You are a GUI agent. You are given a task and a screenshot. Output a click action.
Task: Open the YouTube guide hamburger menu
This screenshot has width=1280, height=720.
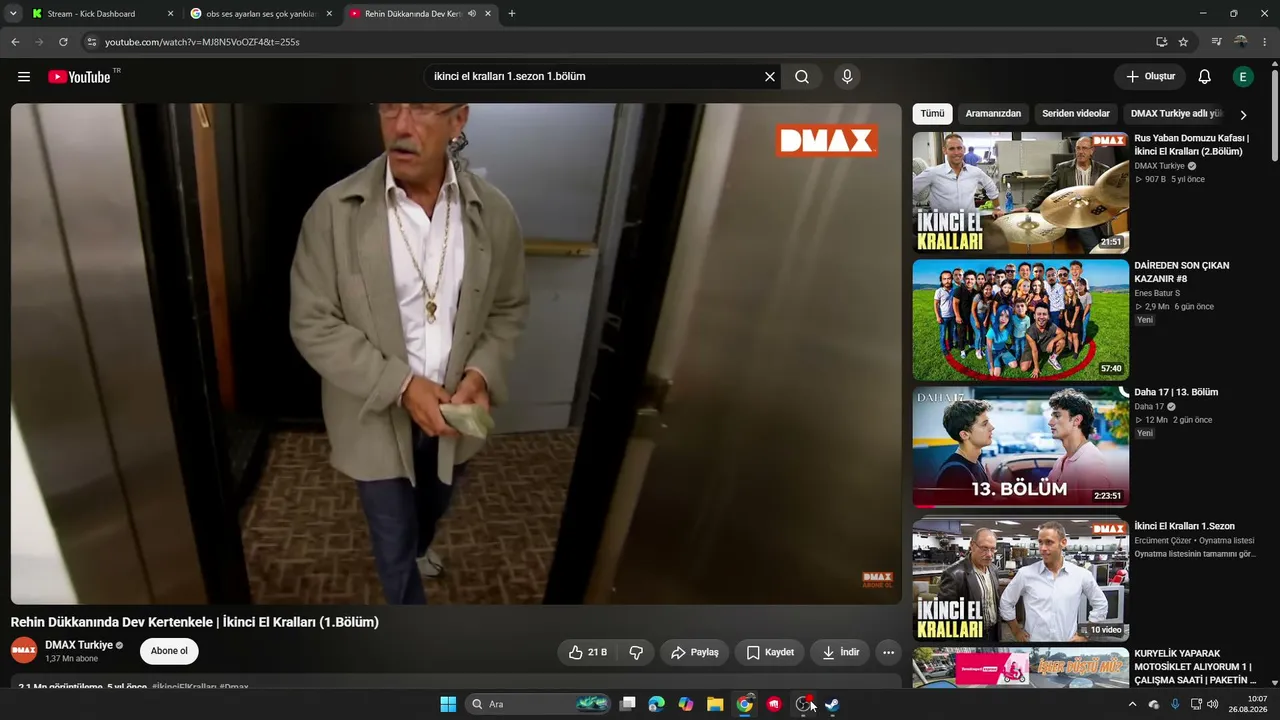(x=24, y=77)
